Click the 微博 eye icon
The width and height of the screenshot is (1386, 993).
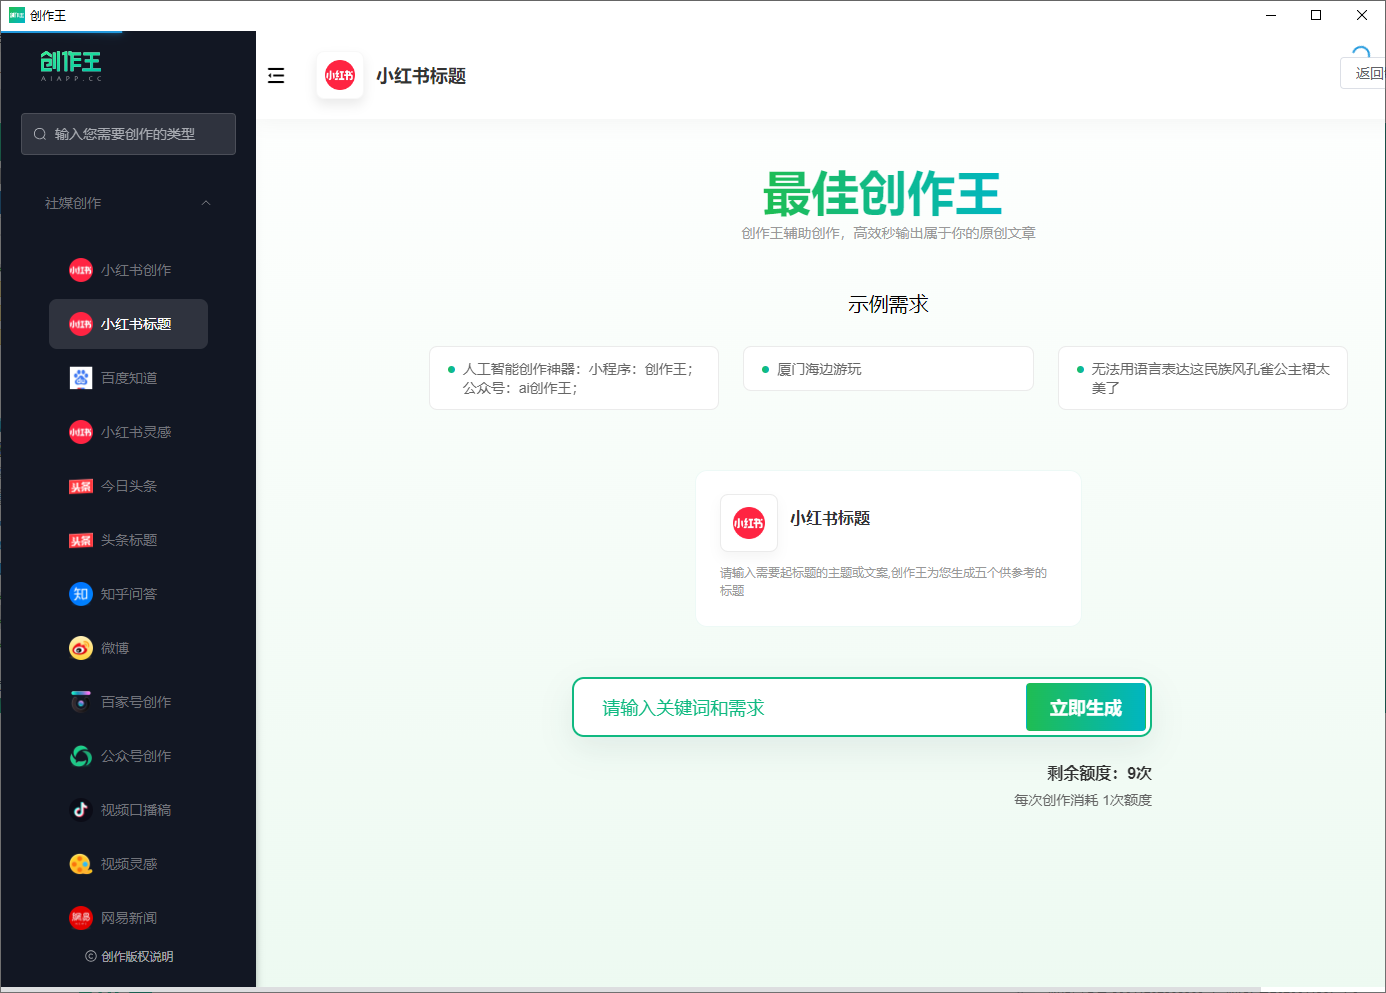(x=81, y=648)
